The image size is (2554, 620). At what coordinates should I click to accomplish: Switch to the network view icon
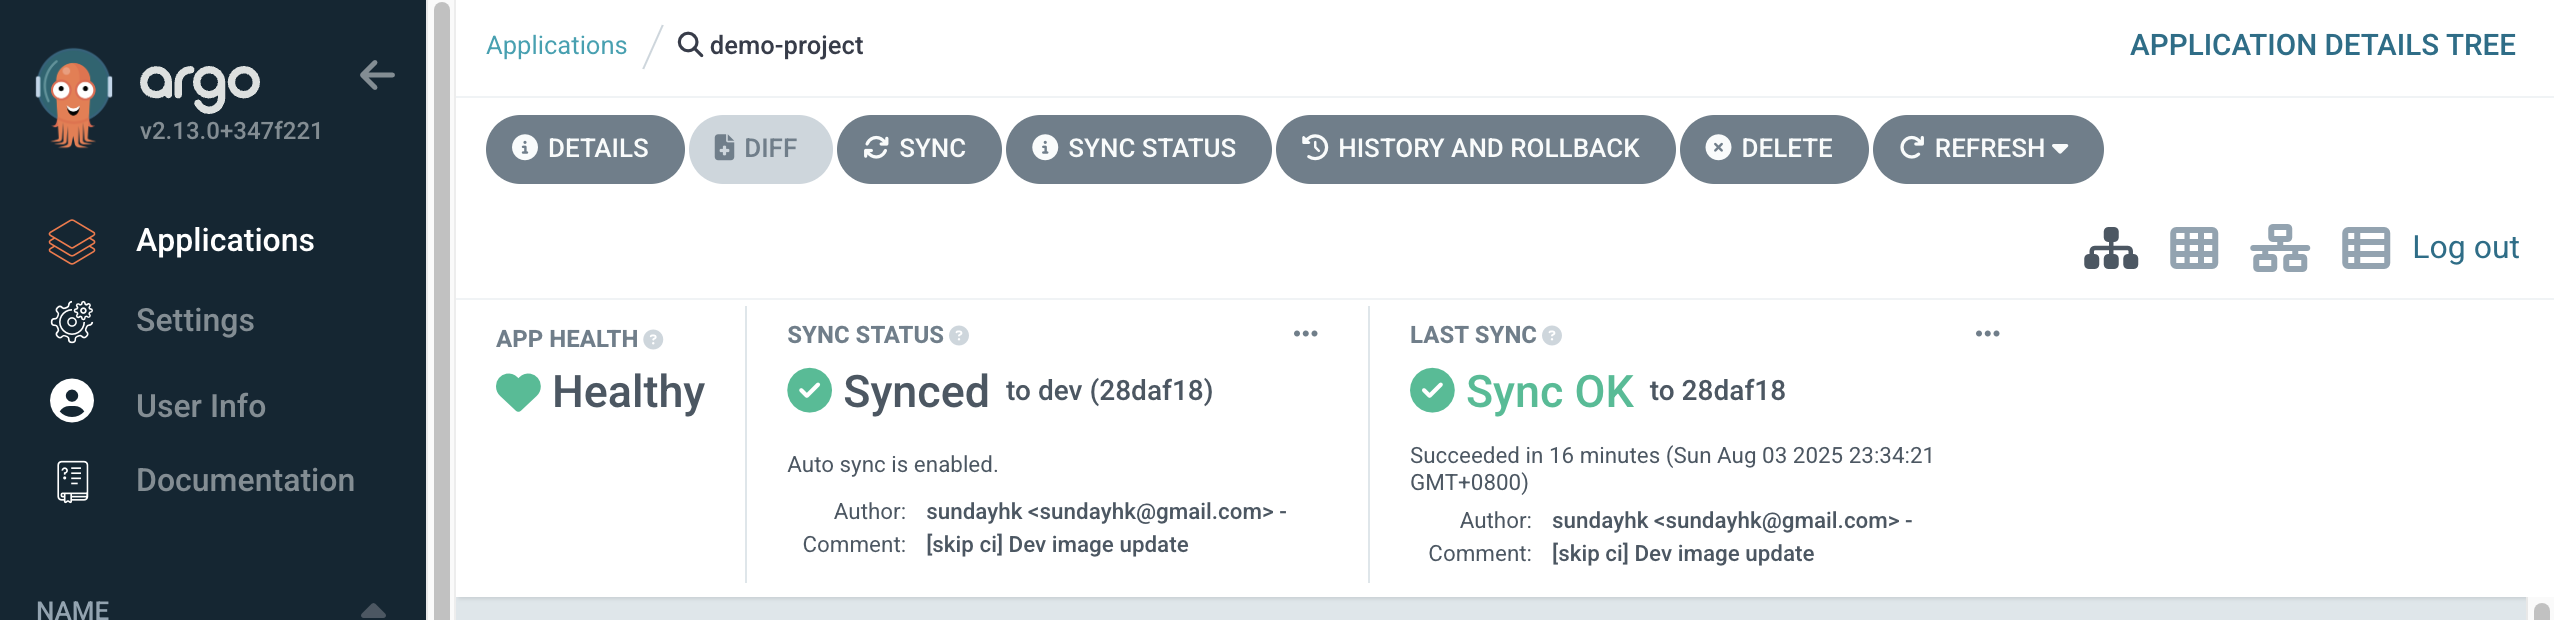tap(2280, 248)
